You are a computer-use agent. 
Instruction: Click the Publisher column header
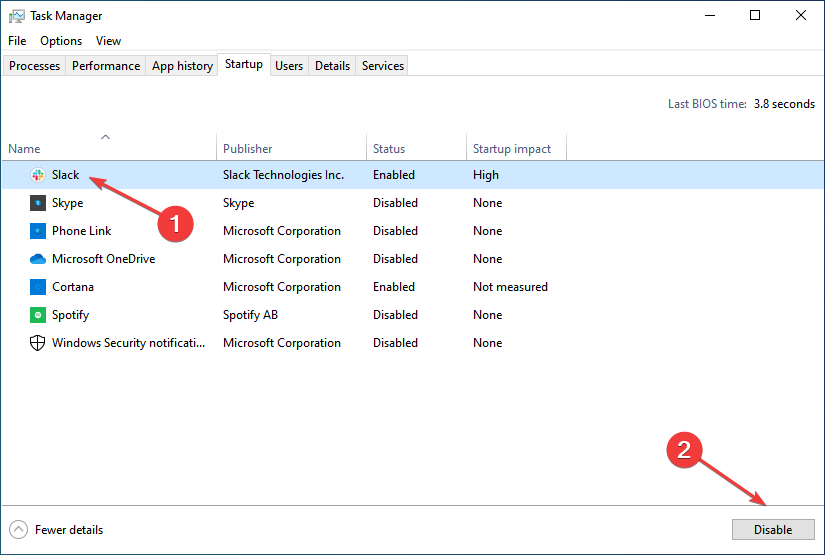point(248,149)
